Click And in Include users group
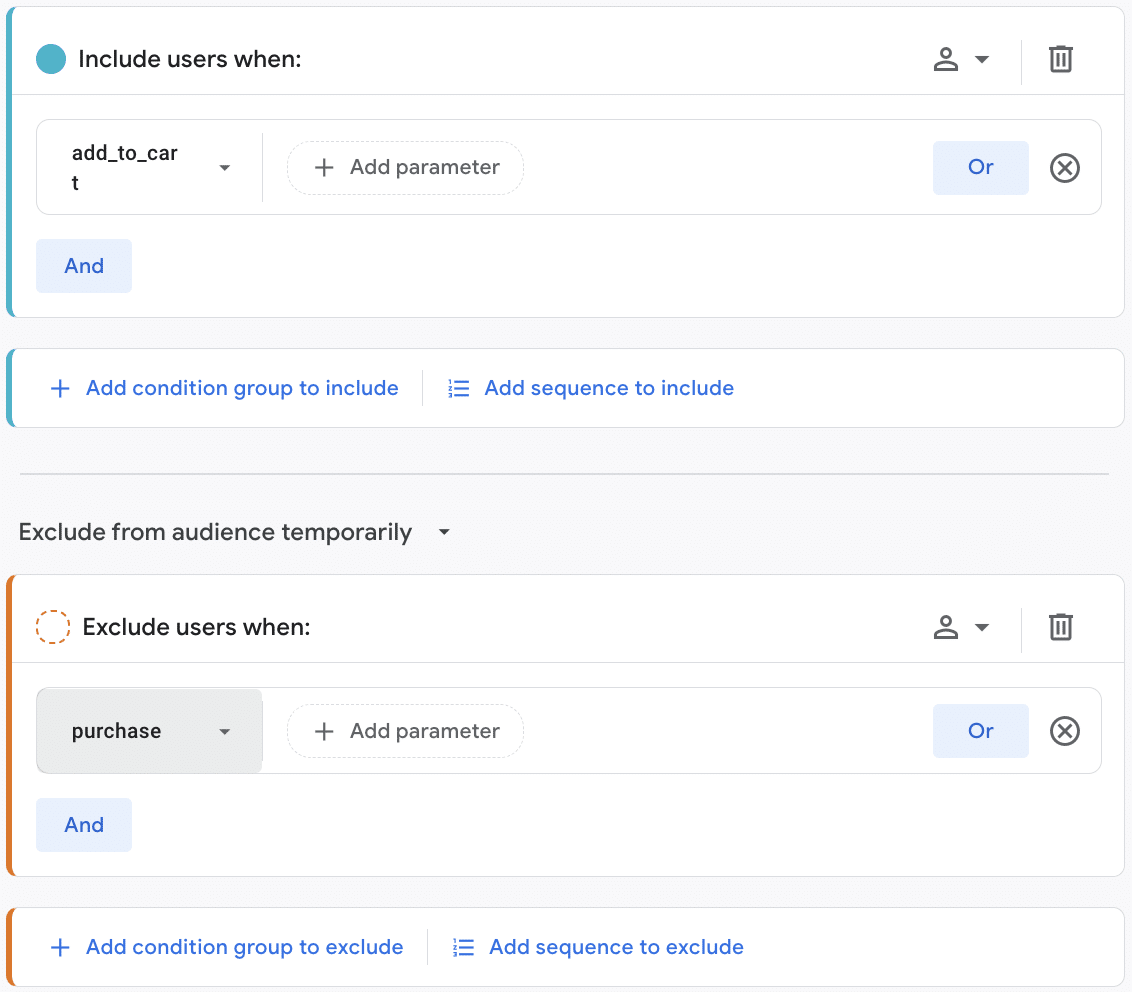The height and width of the screenshot is (992, 1132). [84, 266]
